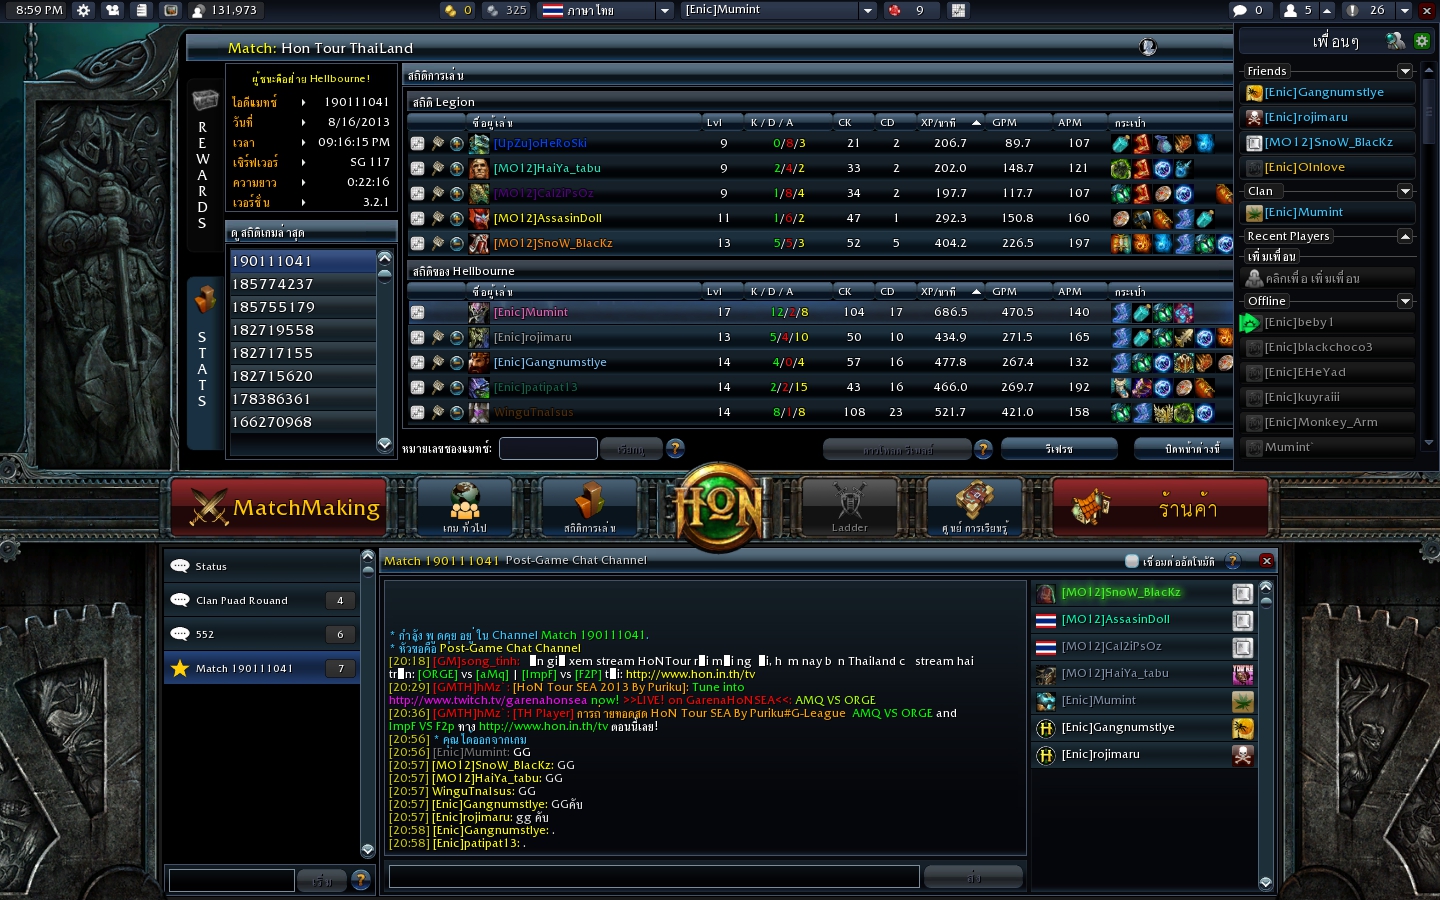
Task: Open stats graph icon for [UpZu]oHeRoSki
Action: pos(418,143)
